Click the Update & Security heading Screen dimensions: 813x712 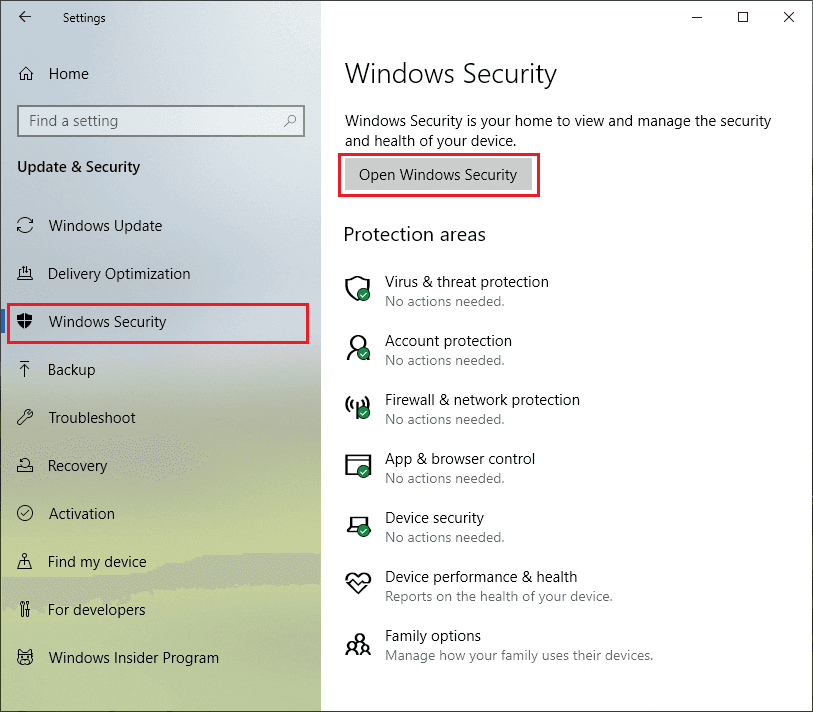coord(78,167)
